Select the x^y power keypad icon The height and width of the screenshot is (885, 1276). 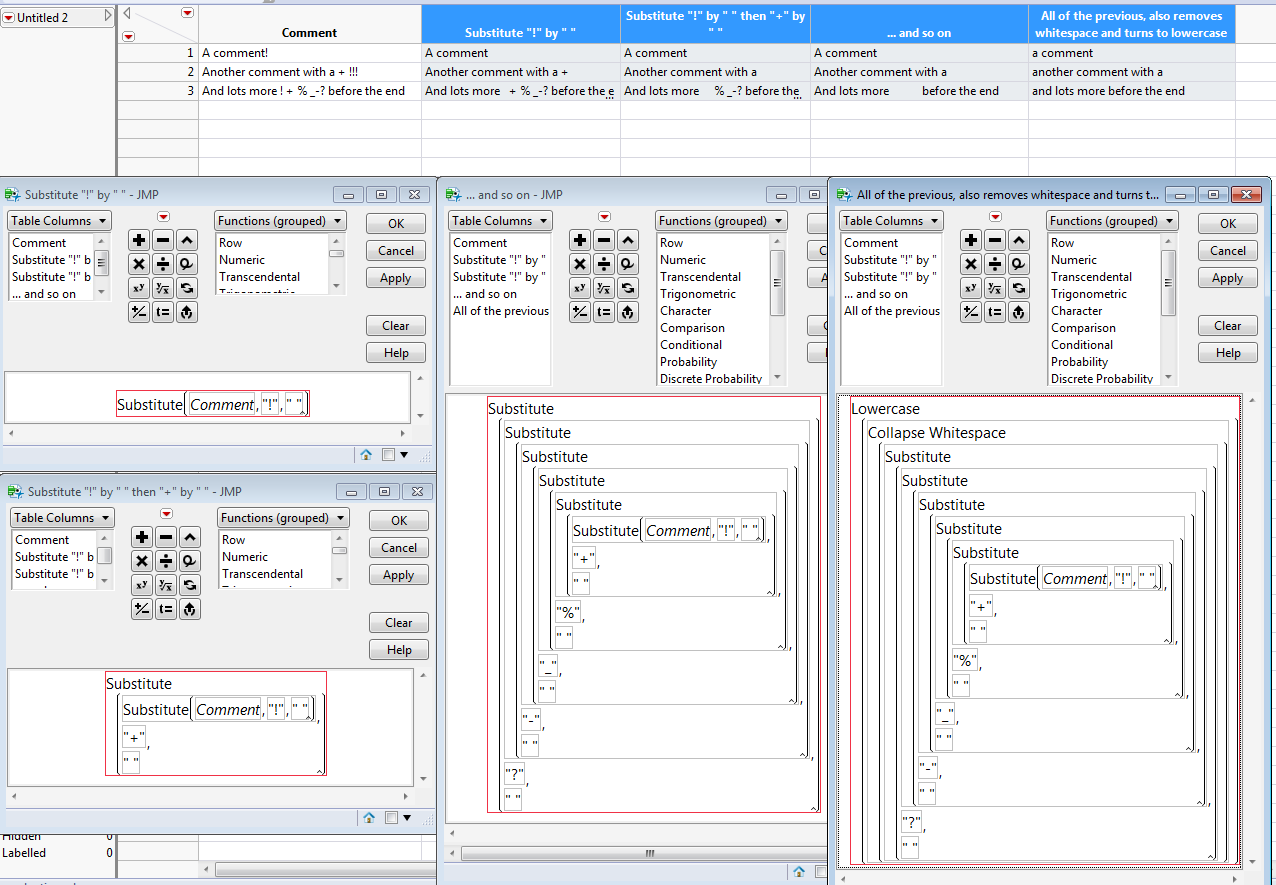pos(141,288)
